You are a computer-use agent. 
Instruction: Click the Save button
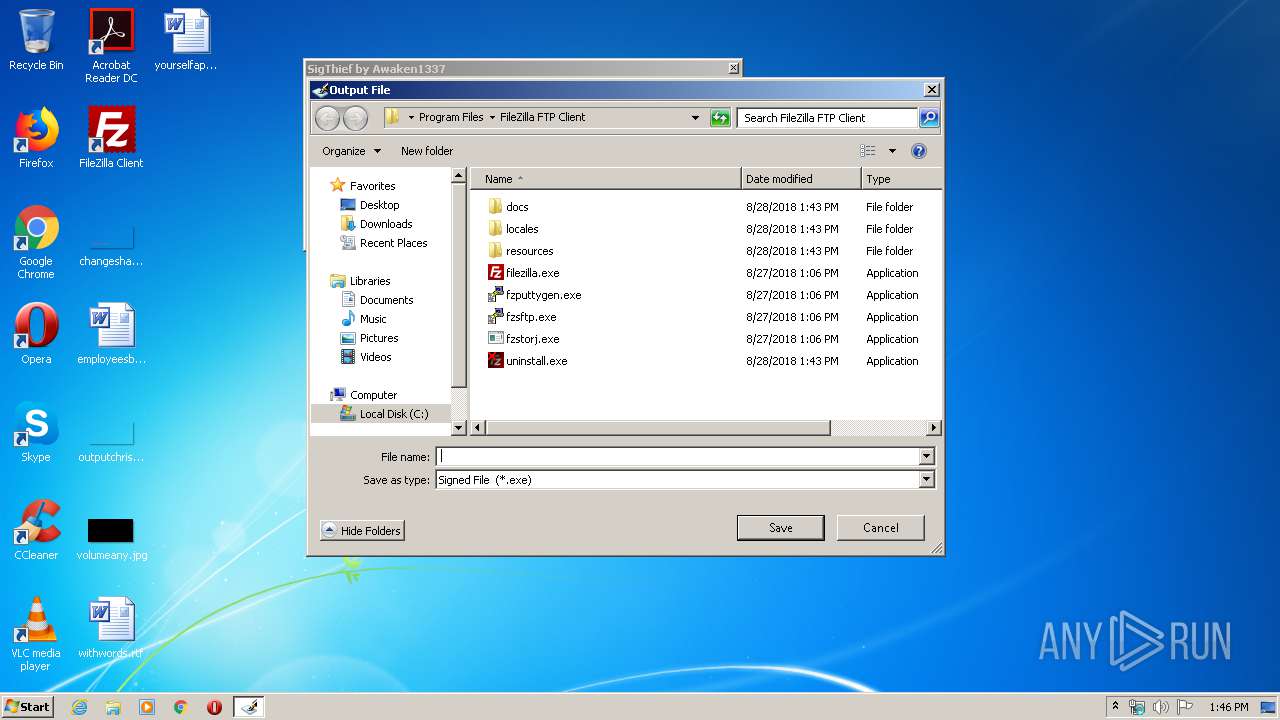pos(780,528)
